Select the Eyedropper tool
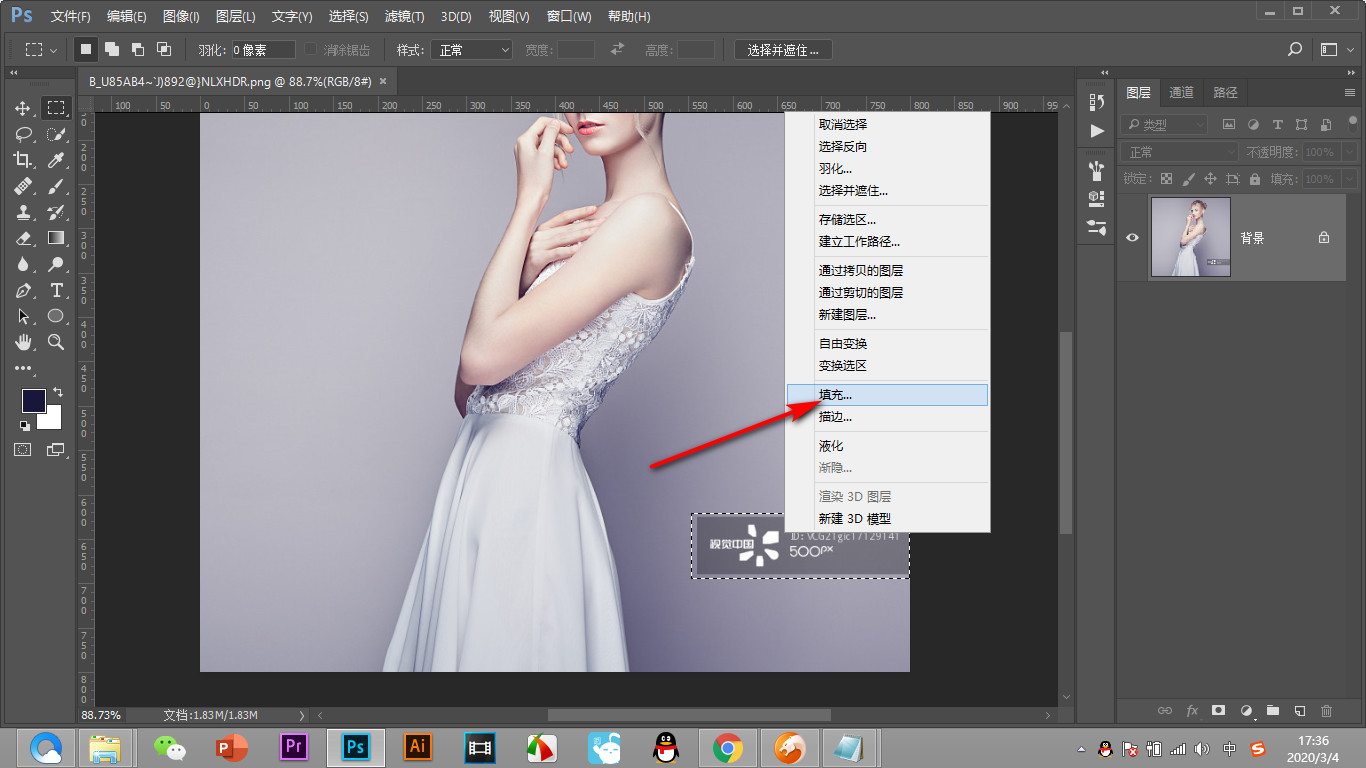Image resolution: width=1366 pixels, height=768 pixels. [x=56, y=160]
